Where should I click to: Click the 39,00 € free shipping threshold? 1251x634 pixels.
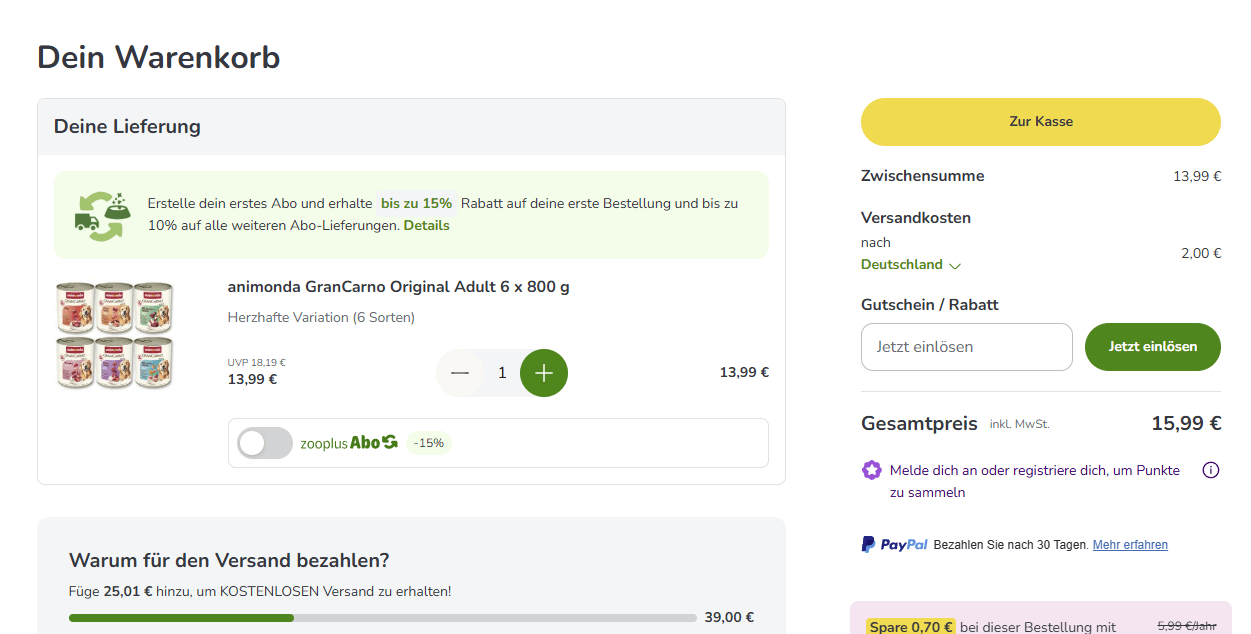(729, 618)
